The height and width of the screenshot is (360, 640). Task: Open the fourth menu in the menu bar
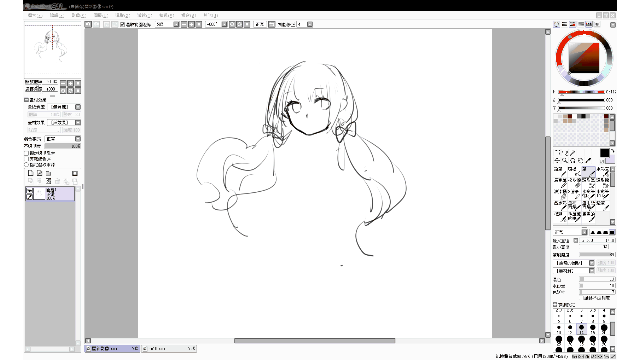tap(101, 16)
